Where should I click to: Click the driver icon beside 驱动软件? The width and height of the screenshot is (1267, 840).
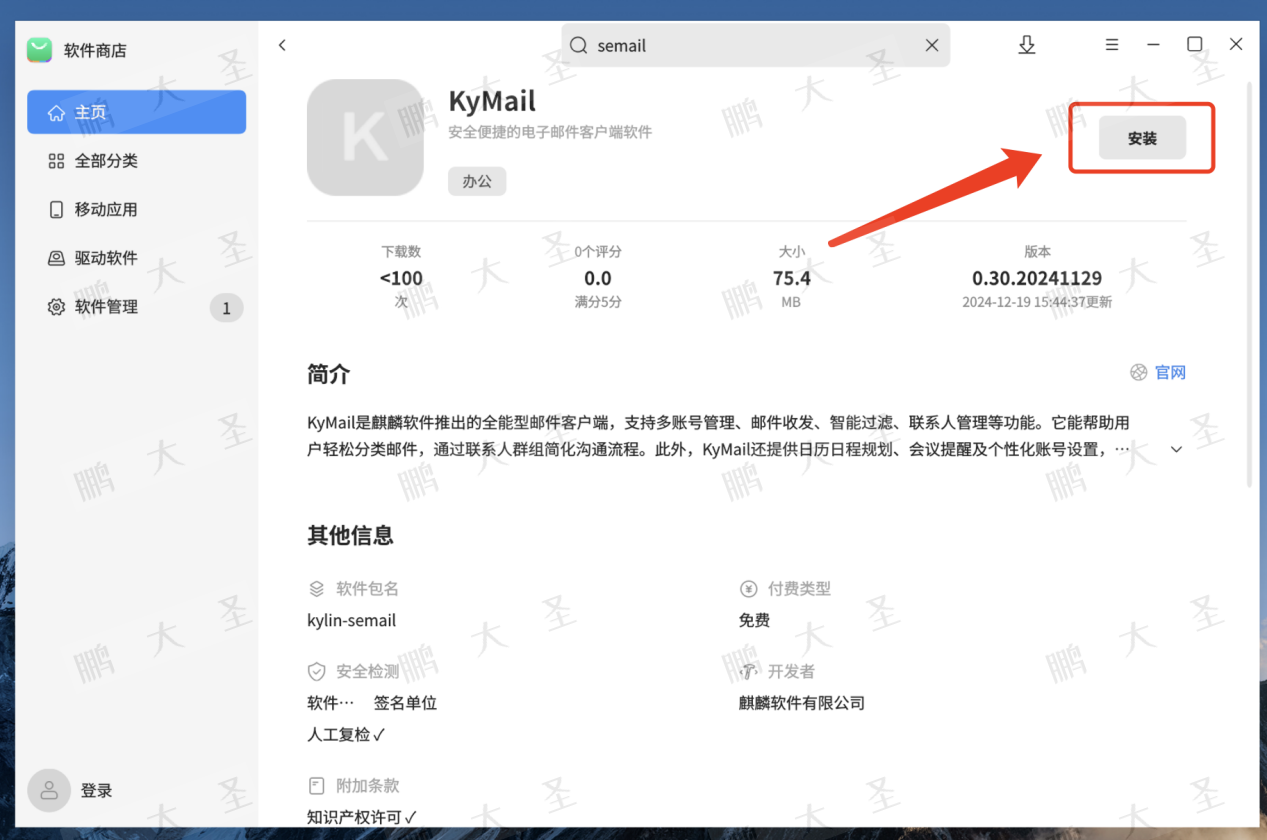coord(56,258)
